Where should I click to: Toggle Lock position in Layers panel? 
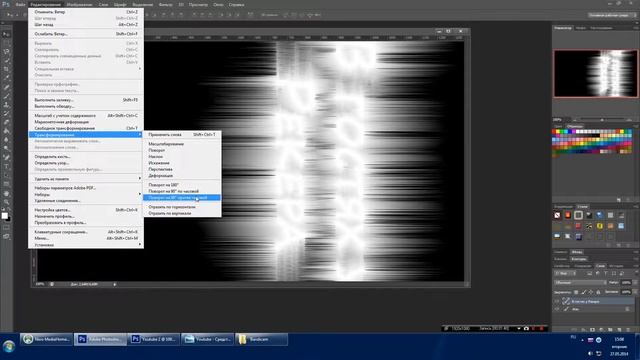(591, 292)
